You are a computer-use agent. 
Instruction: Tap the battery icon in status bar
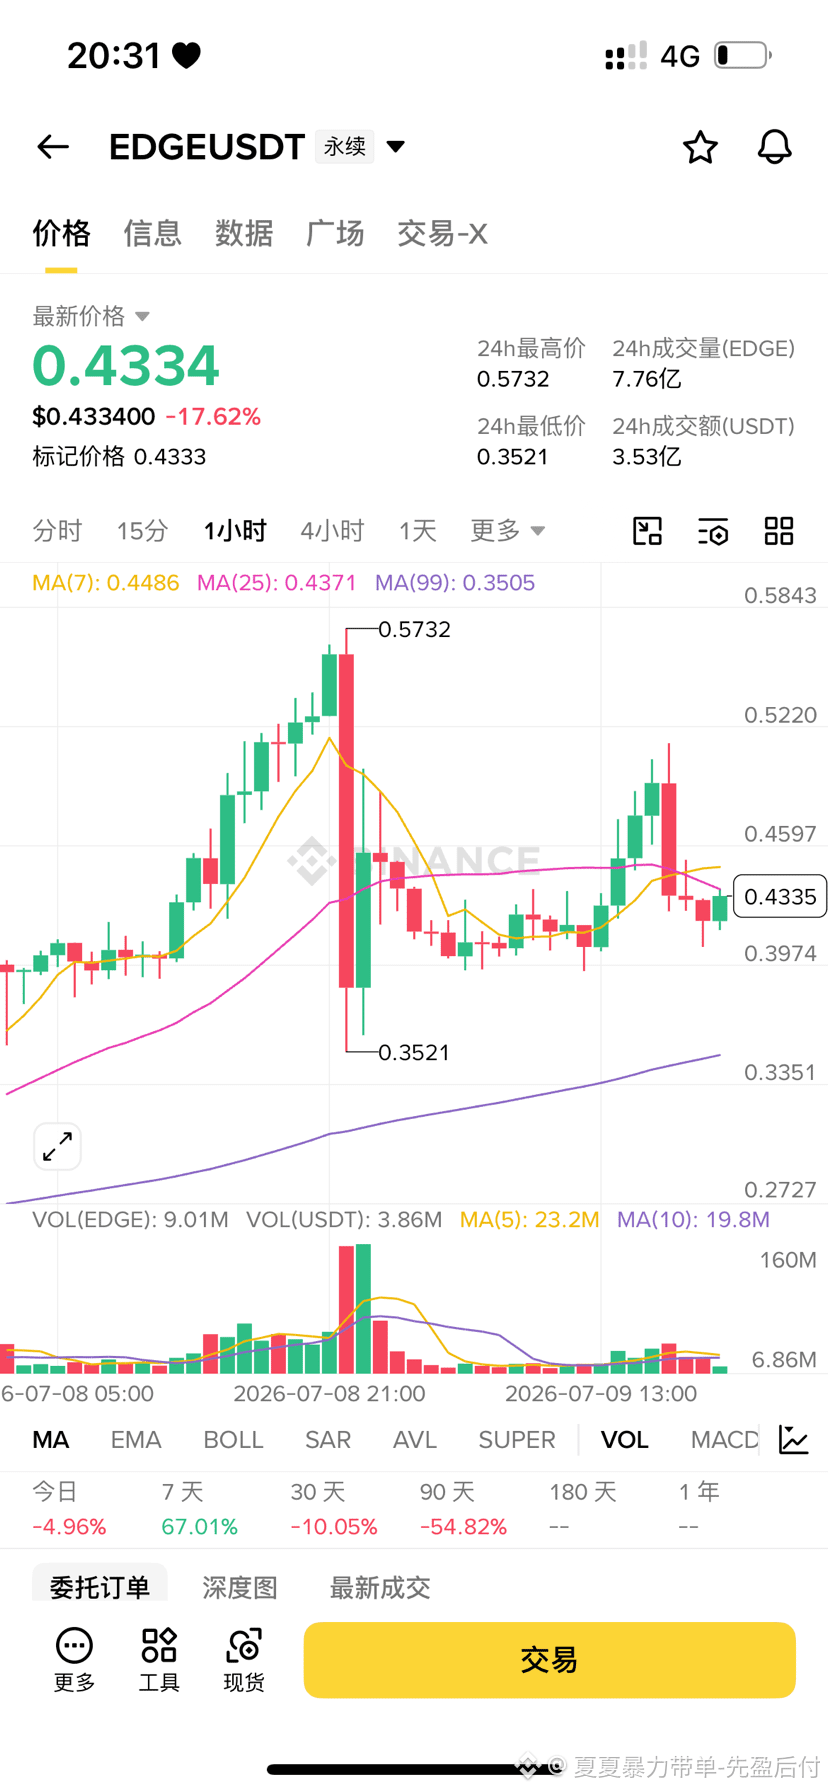pyautogui.click(x=743, y=55)
